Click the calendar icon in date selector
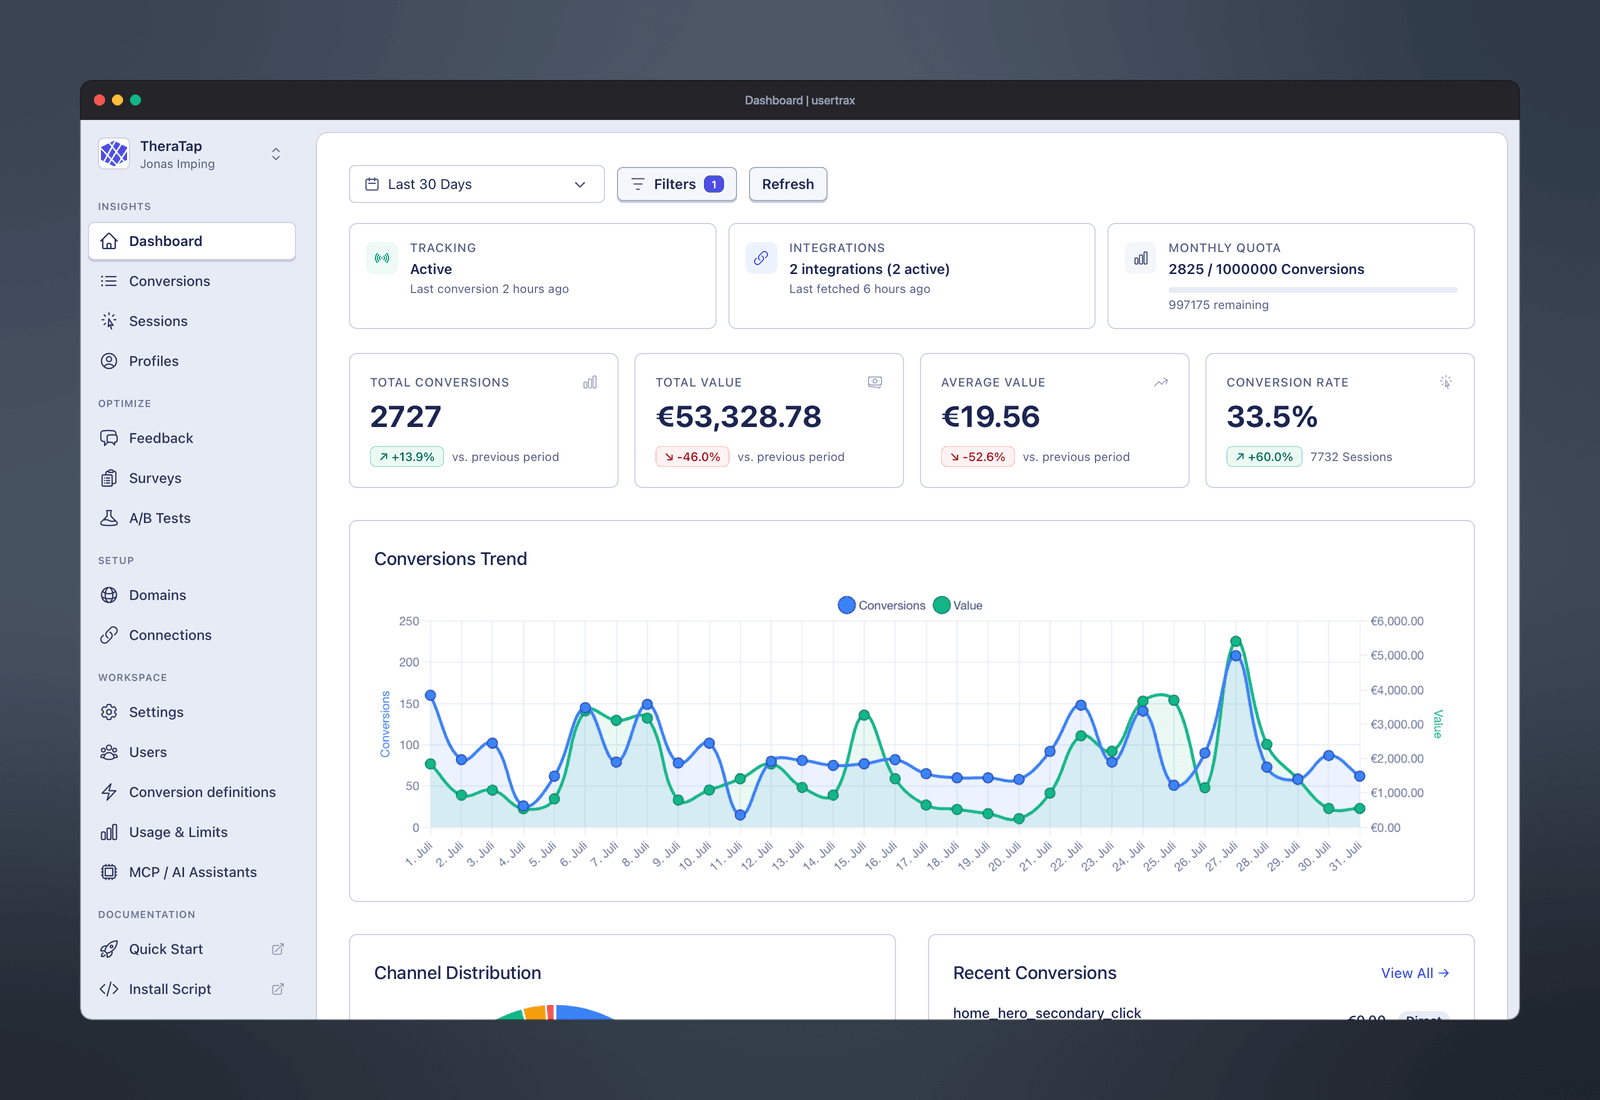 coord(372,184)
